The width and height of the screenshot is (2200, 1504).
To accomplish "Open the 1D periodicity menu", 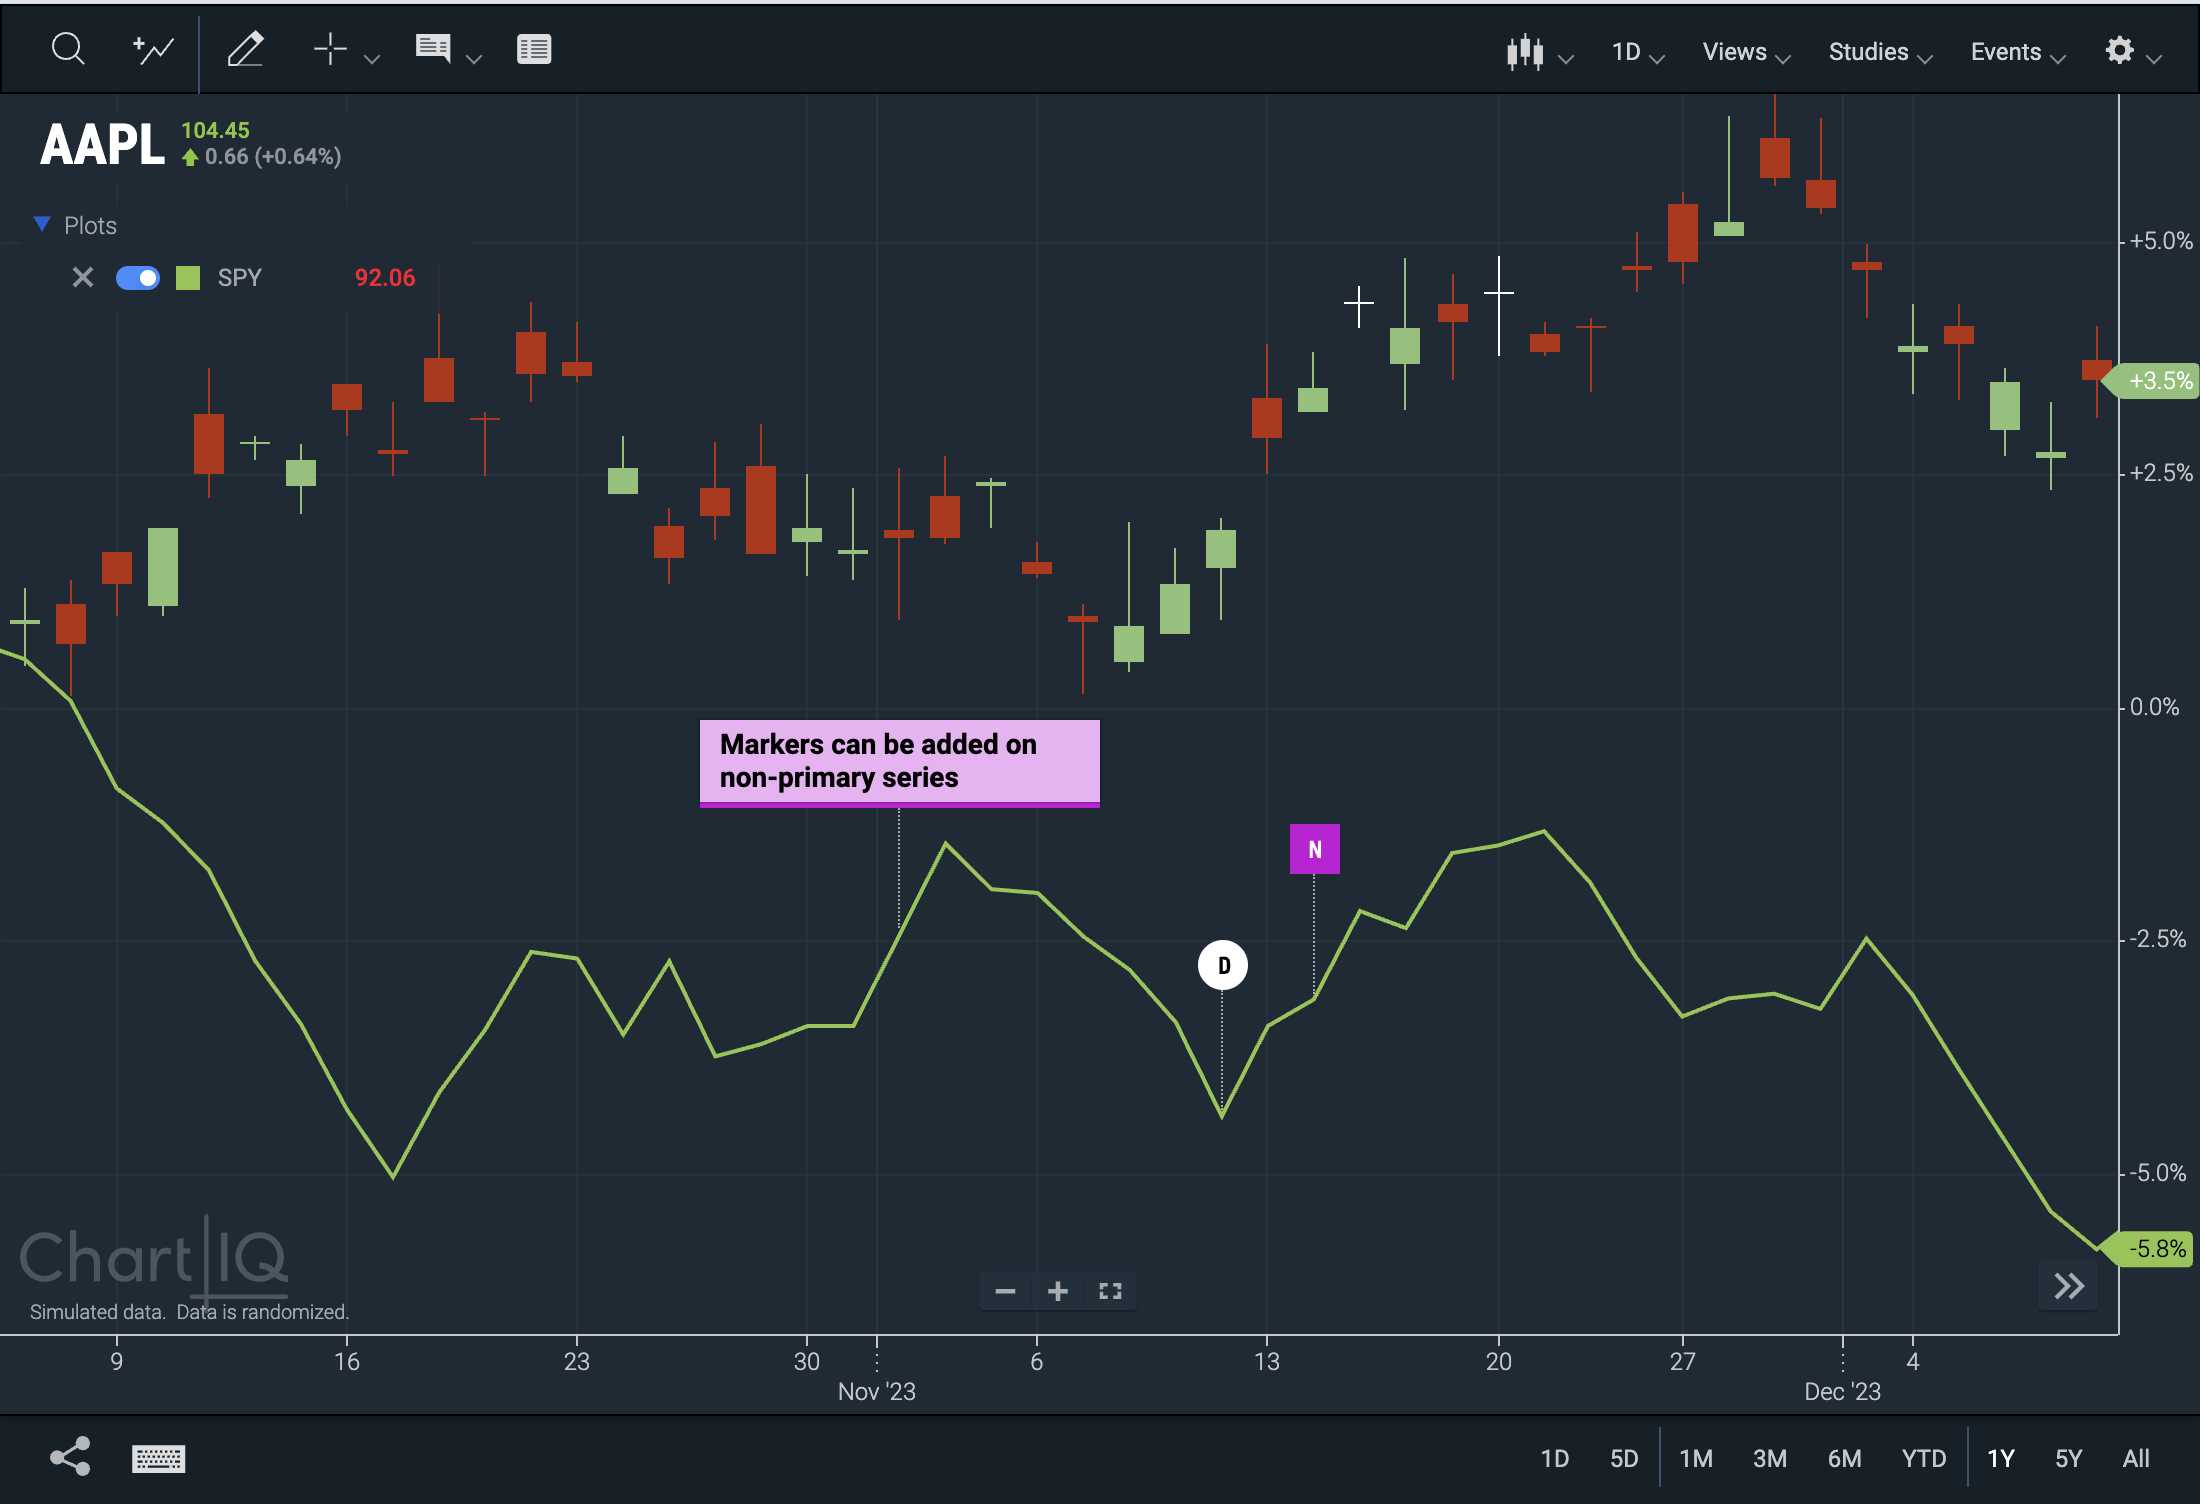I will point(1637,52).
